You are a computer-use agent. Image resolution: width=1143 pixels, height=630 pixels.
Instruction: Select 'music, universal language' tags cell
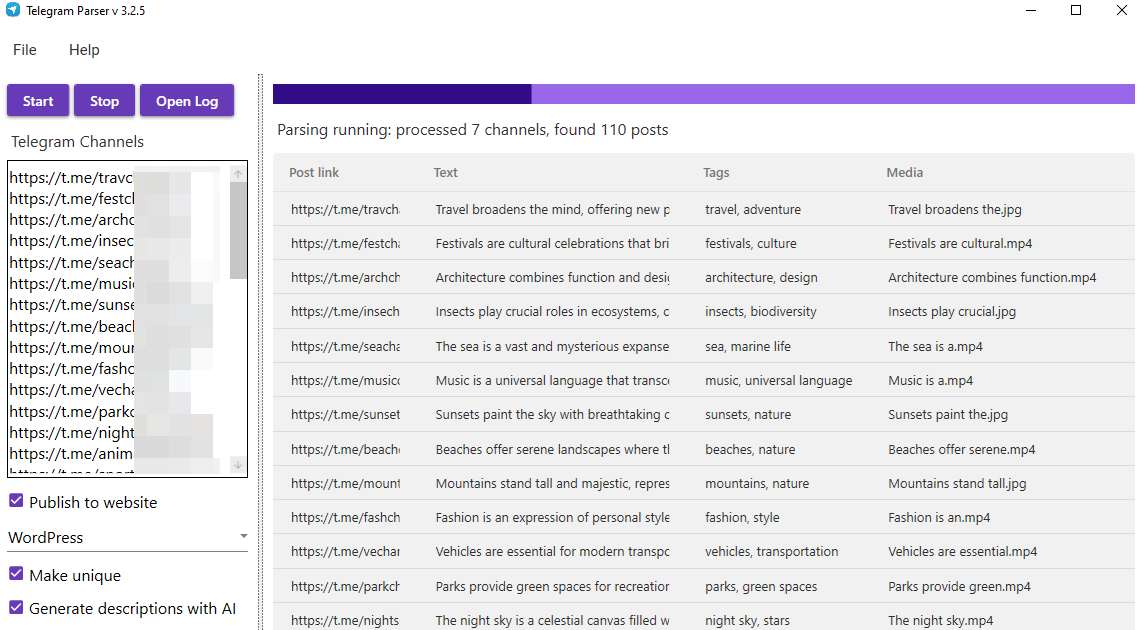779,381
